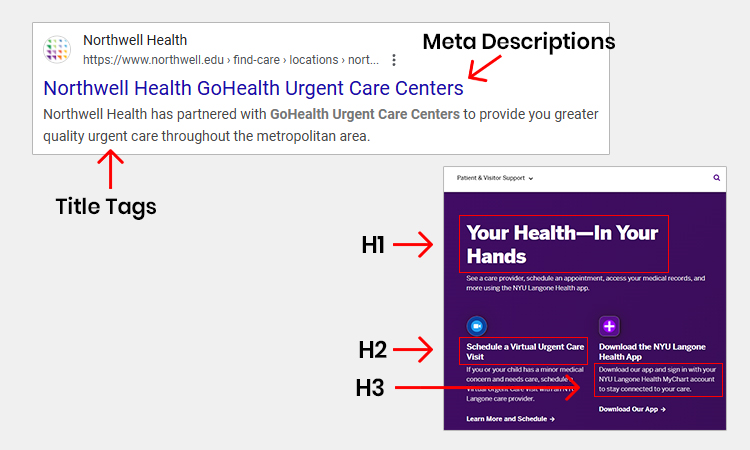The height and width of the screenshot is (450, 750).
Task: Click the purple search magnifier icon
Action: click(x=716, y=178)
